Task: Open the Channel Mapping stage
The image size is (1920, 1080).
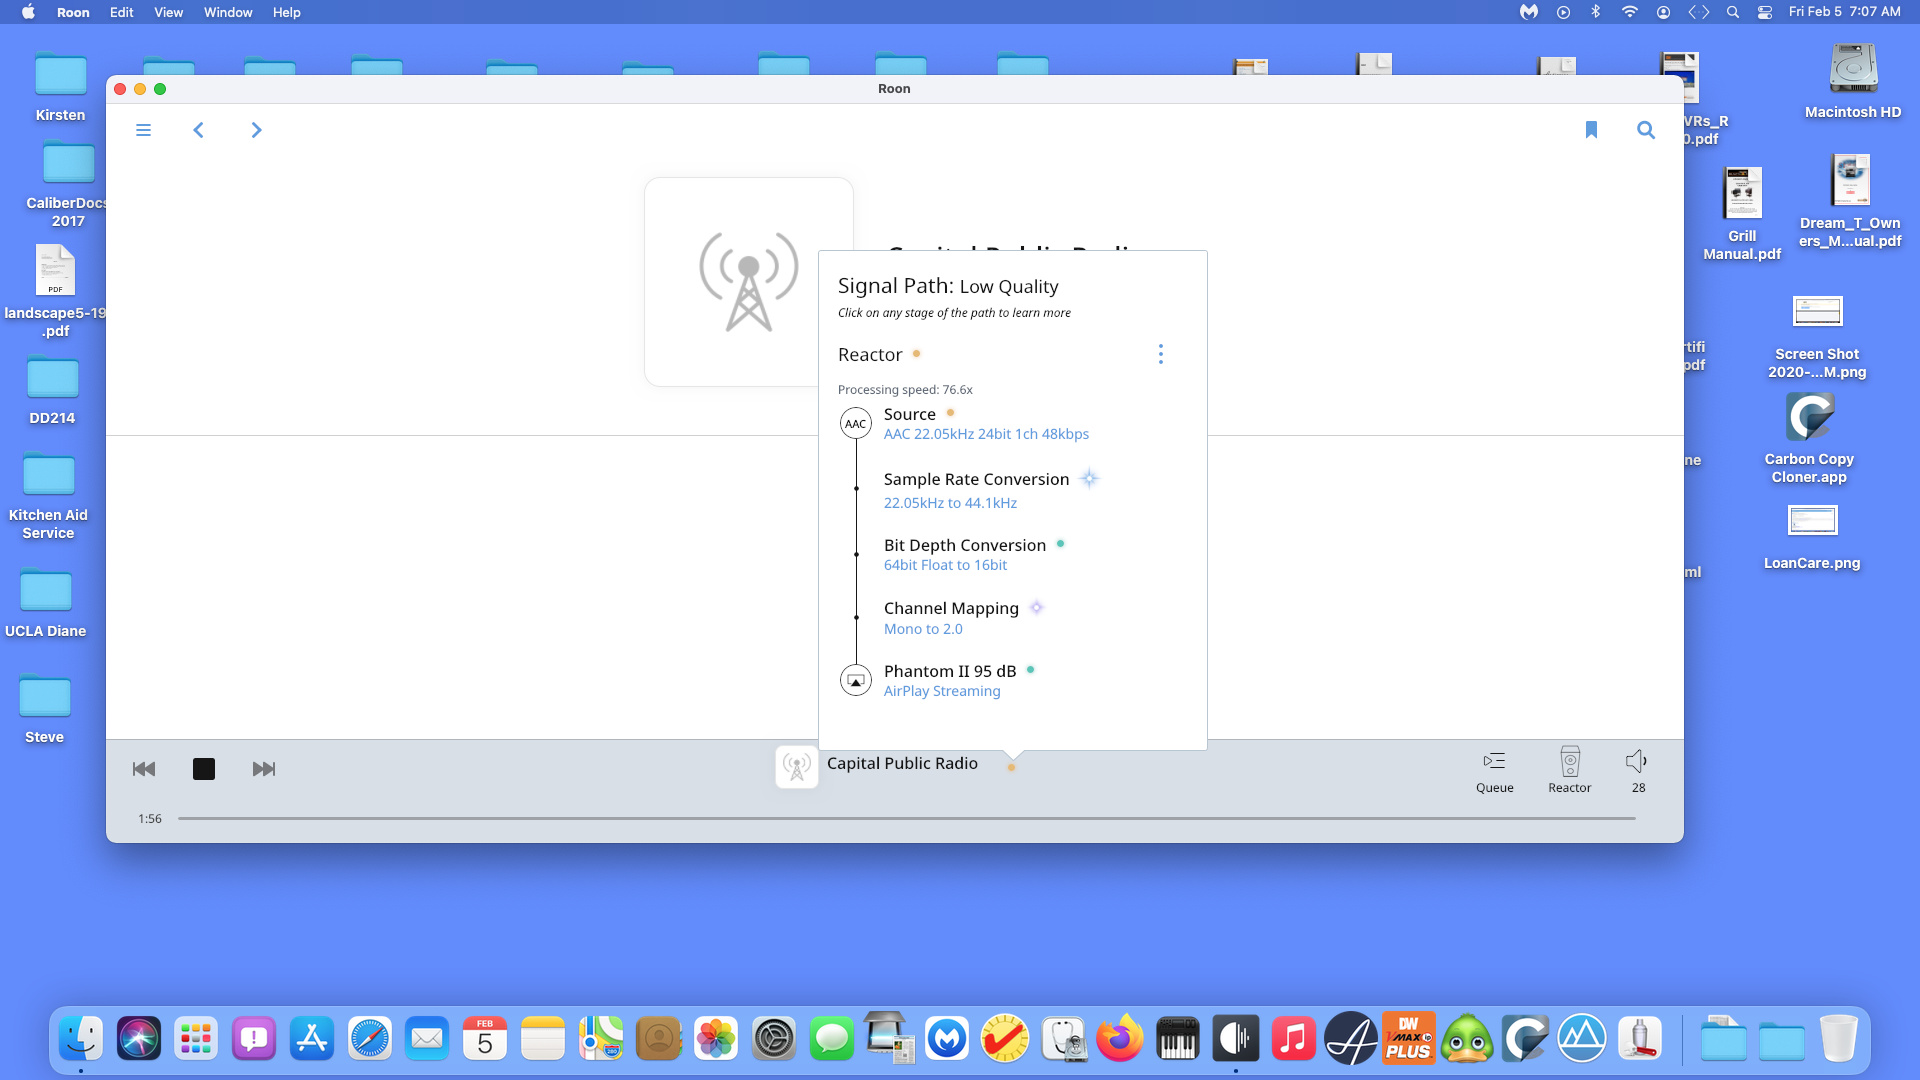Action: pyautogui.click(x=951, y=608)
